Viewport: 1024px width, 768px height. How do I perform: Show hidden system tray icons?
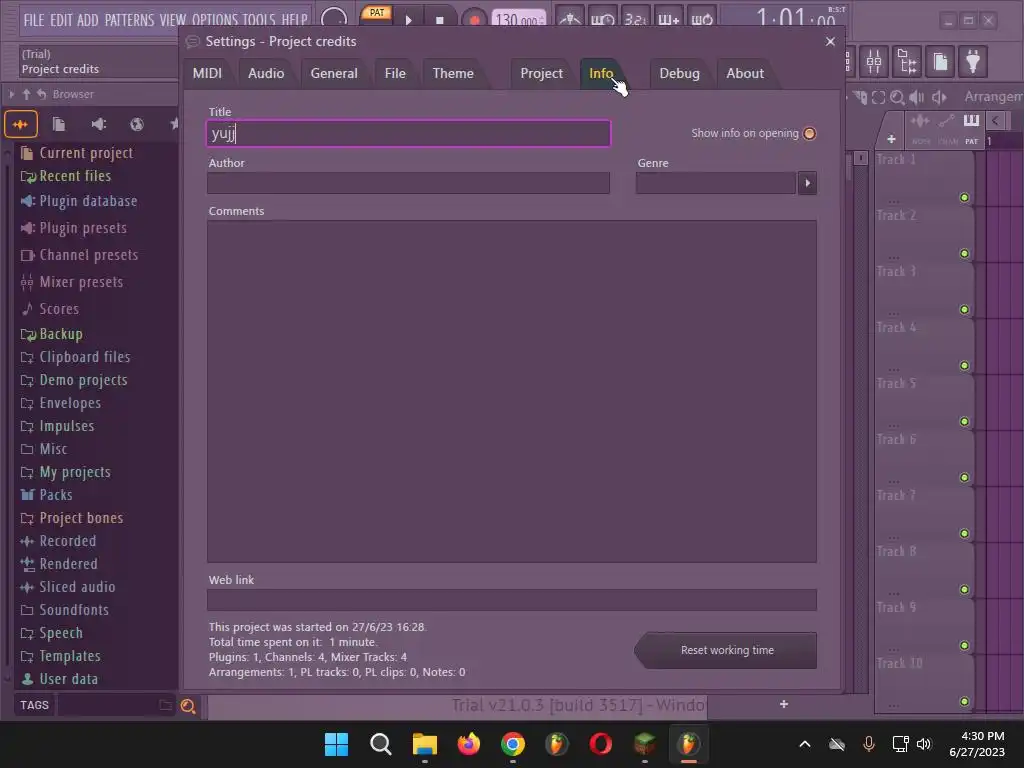805,744
